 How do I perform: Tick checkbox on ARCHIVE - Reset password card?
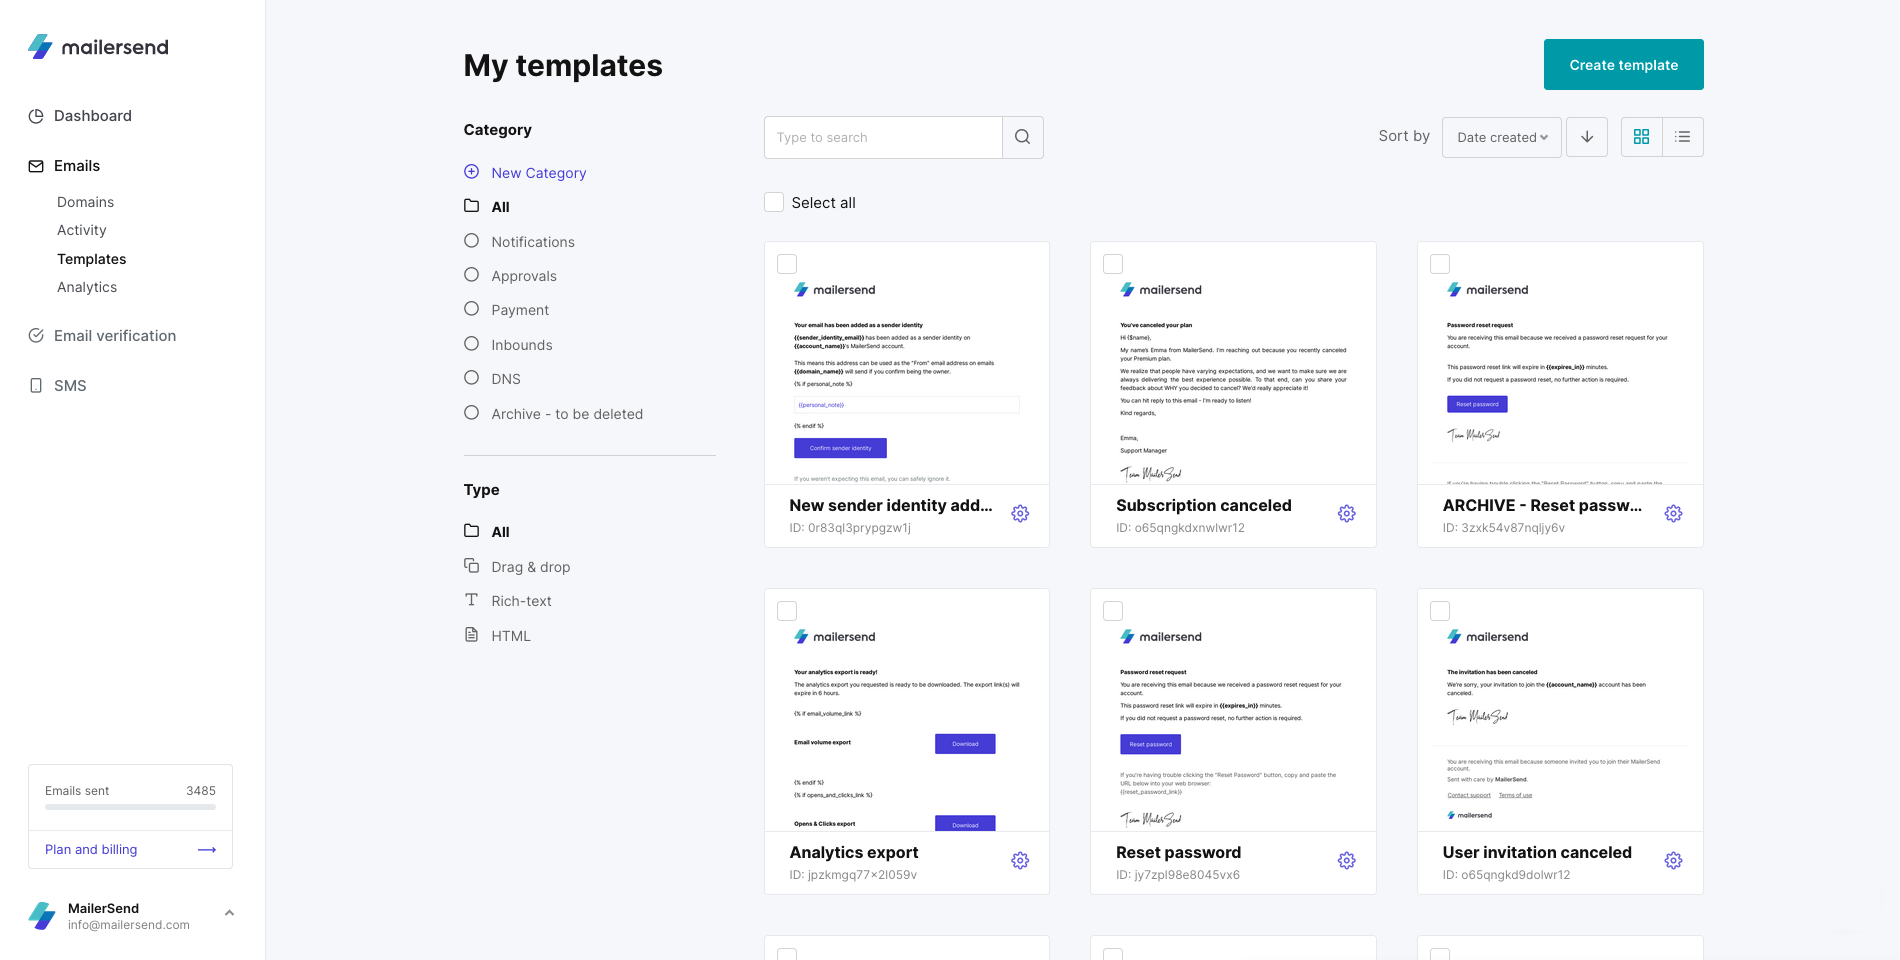click(x=1440, y=264)
